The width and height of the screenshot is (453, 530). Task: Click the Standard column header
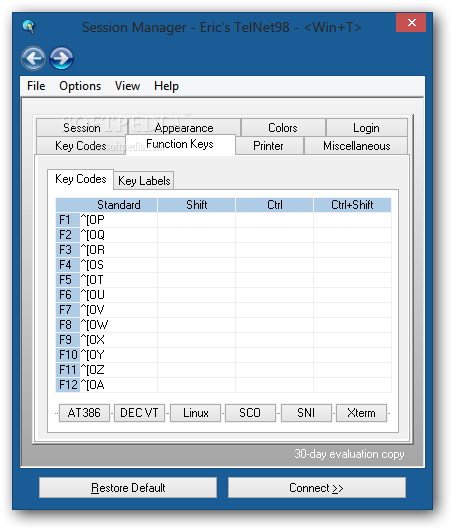click(119, 205)
